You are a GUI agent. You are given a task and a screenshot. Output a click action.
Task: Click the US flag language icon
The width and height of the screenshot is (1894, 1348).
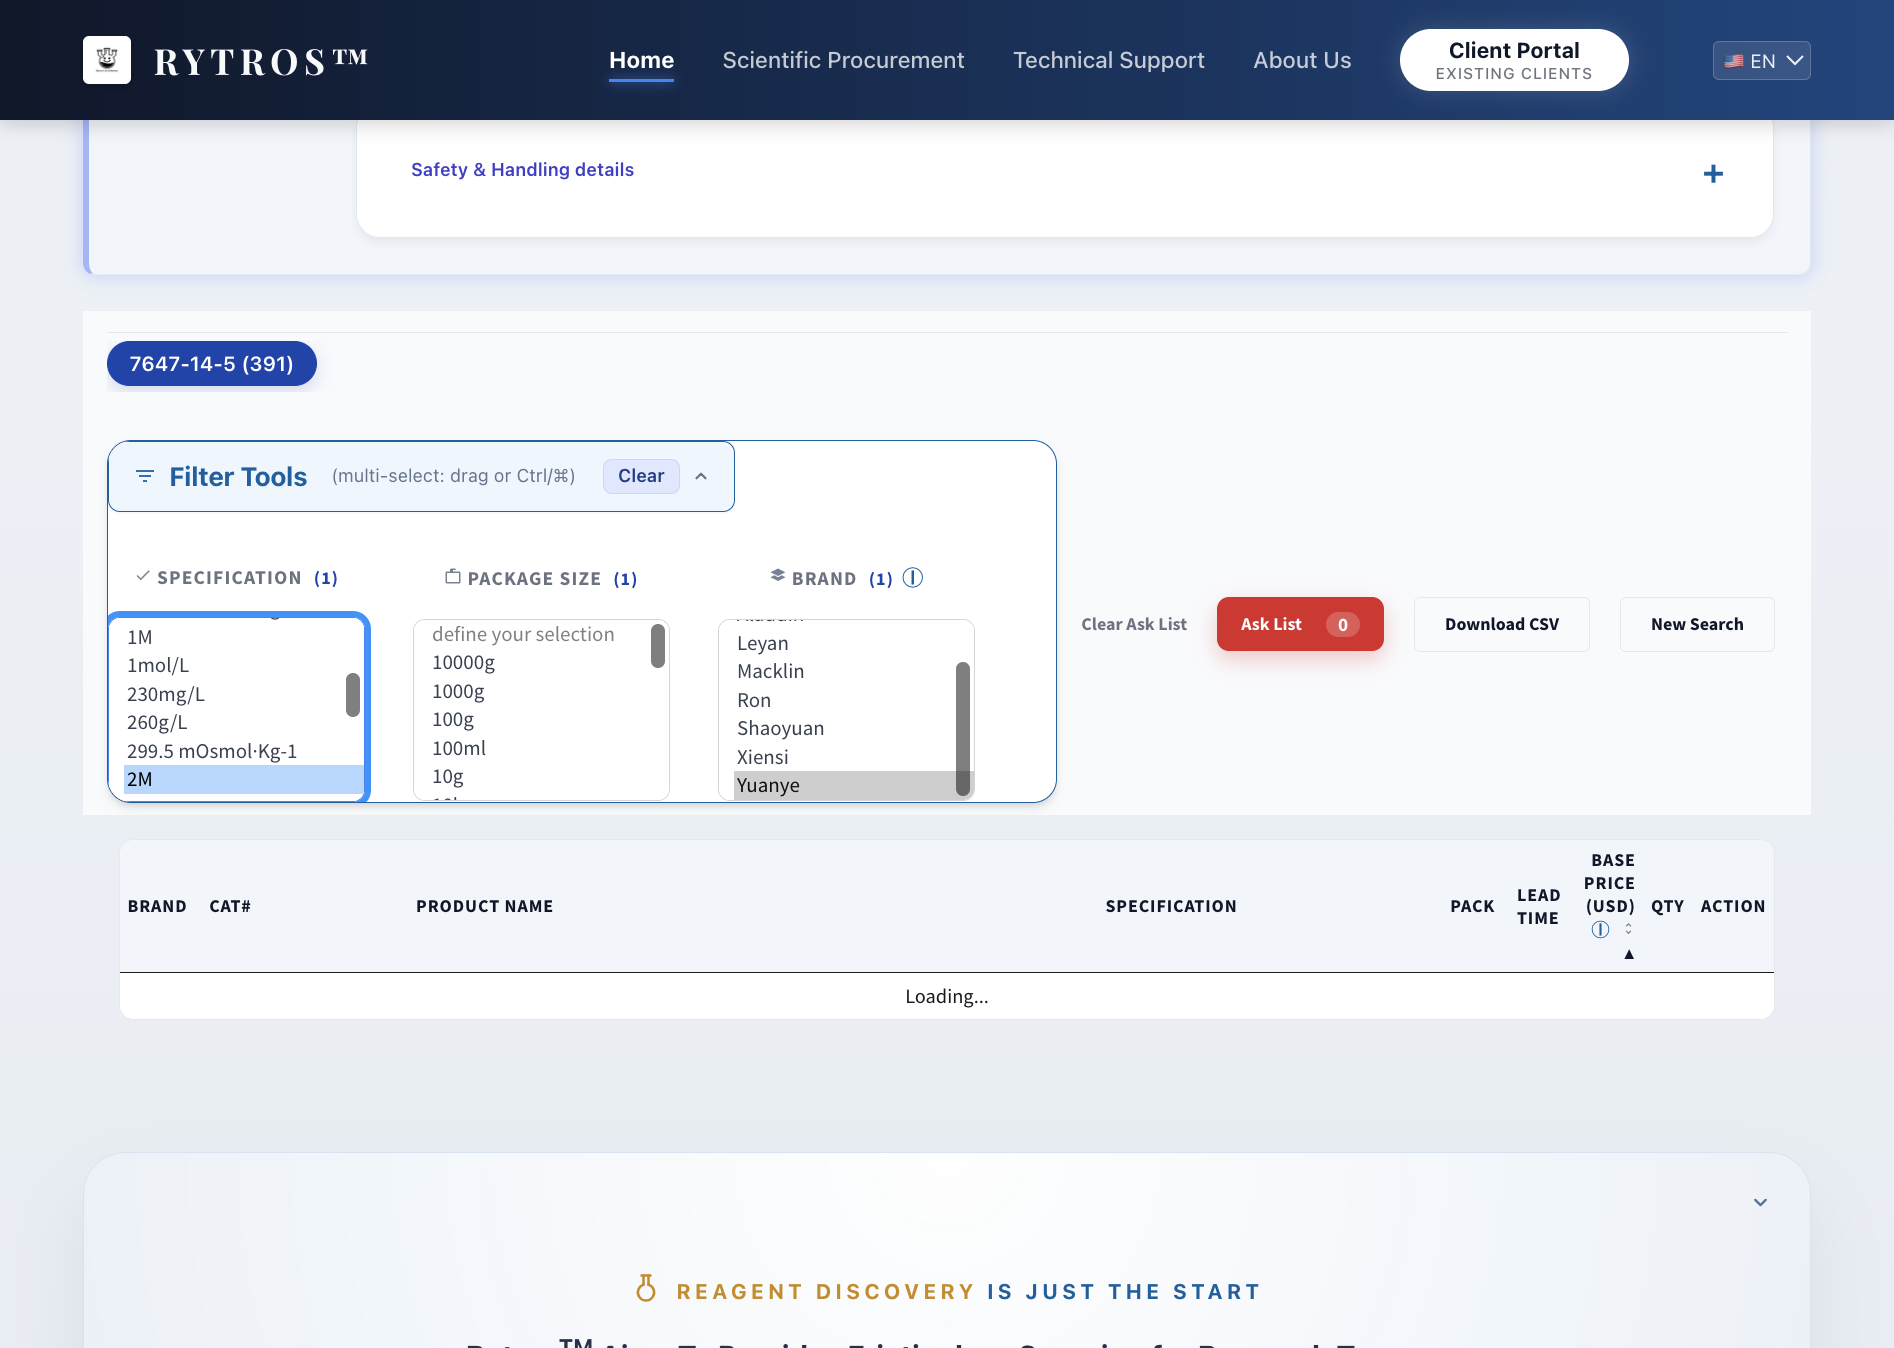1734,61
